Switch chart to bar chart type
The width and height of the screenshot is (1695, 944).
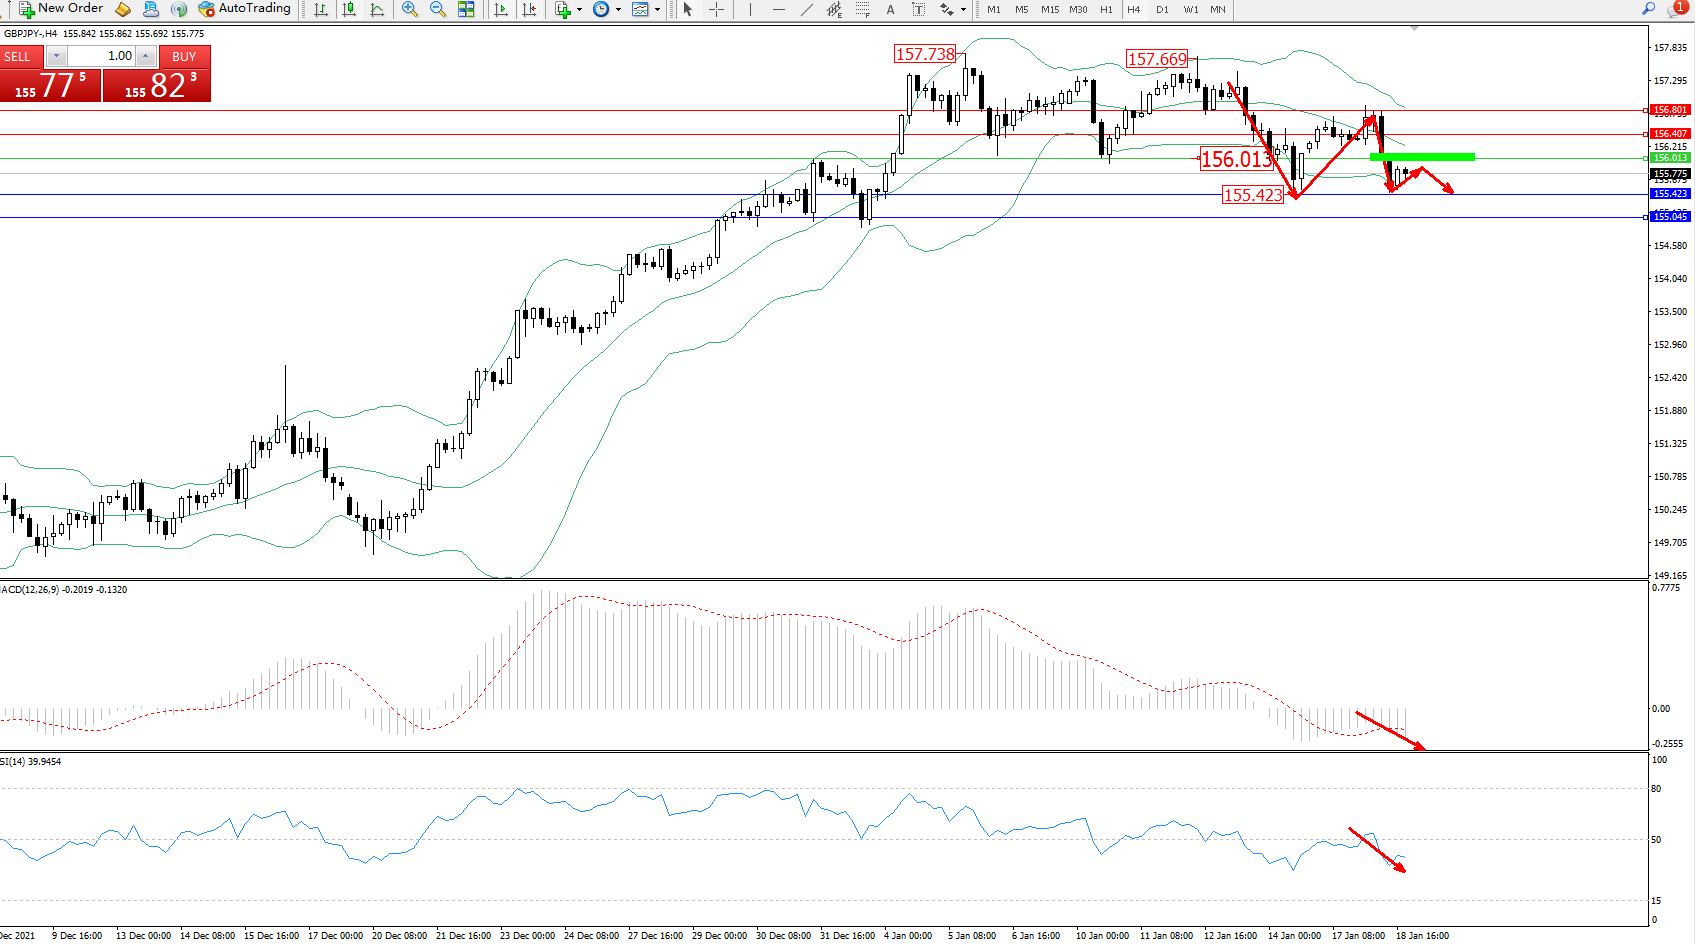321,9
